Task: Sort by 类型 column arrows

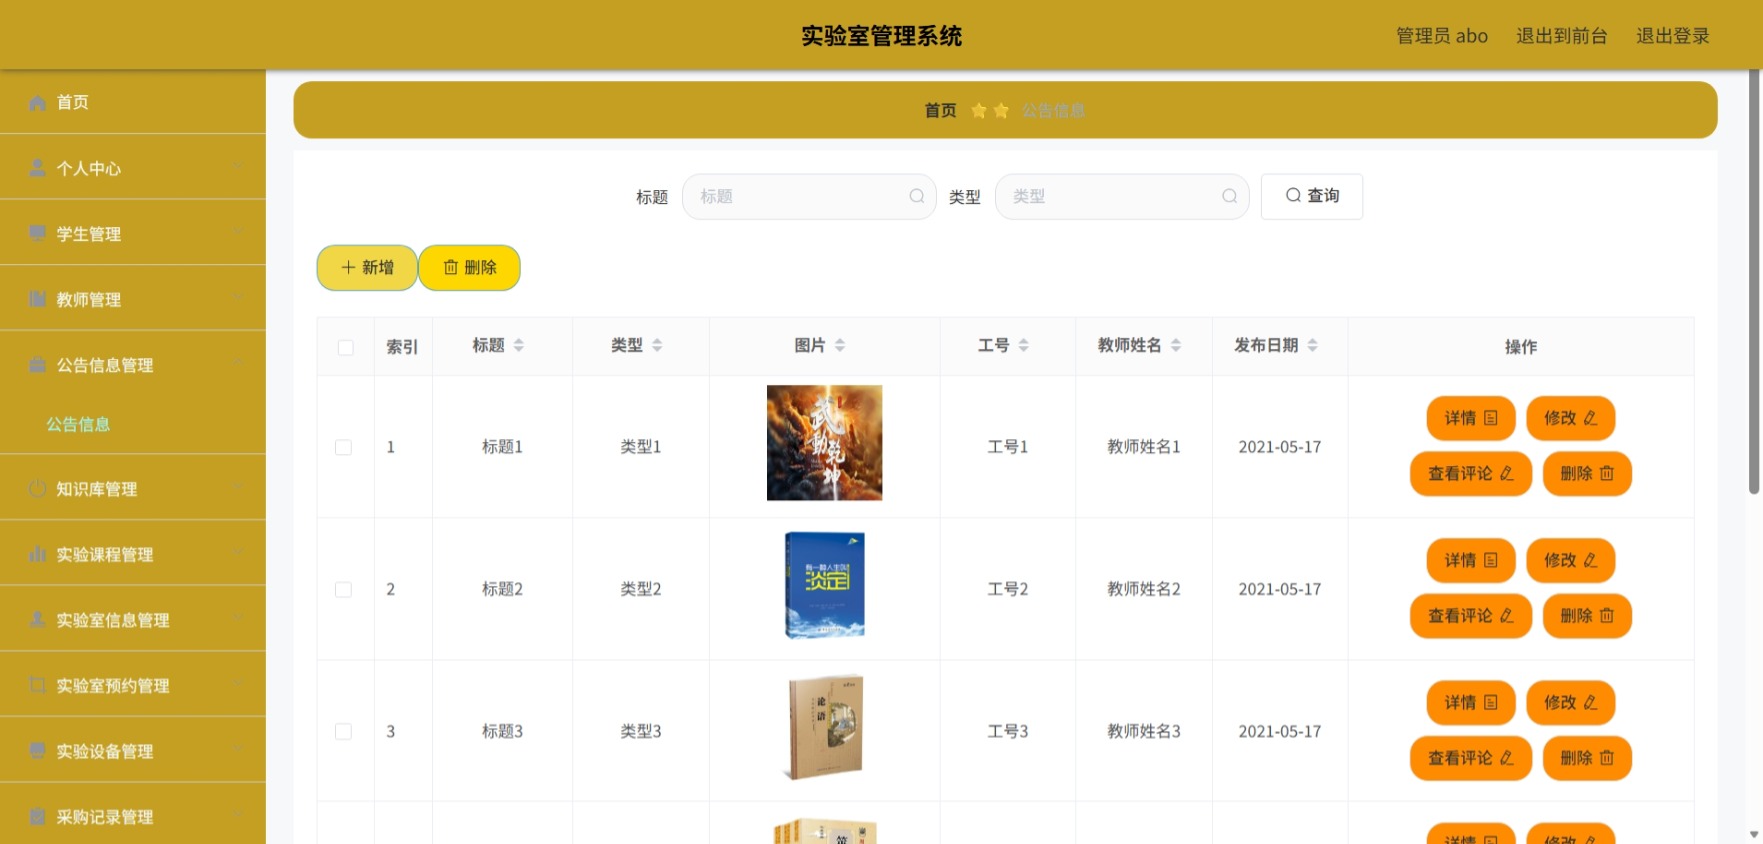Action: pyautogui.click(x=657, y=345)
